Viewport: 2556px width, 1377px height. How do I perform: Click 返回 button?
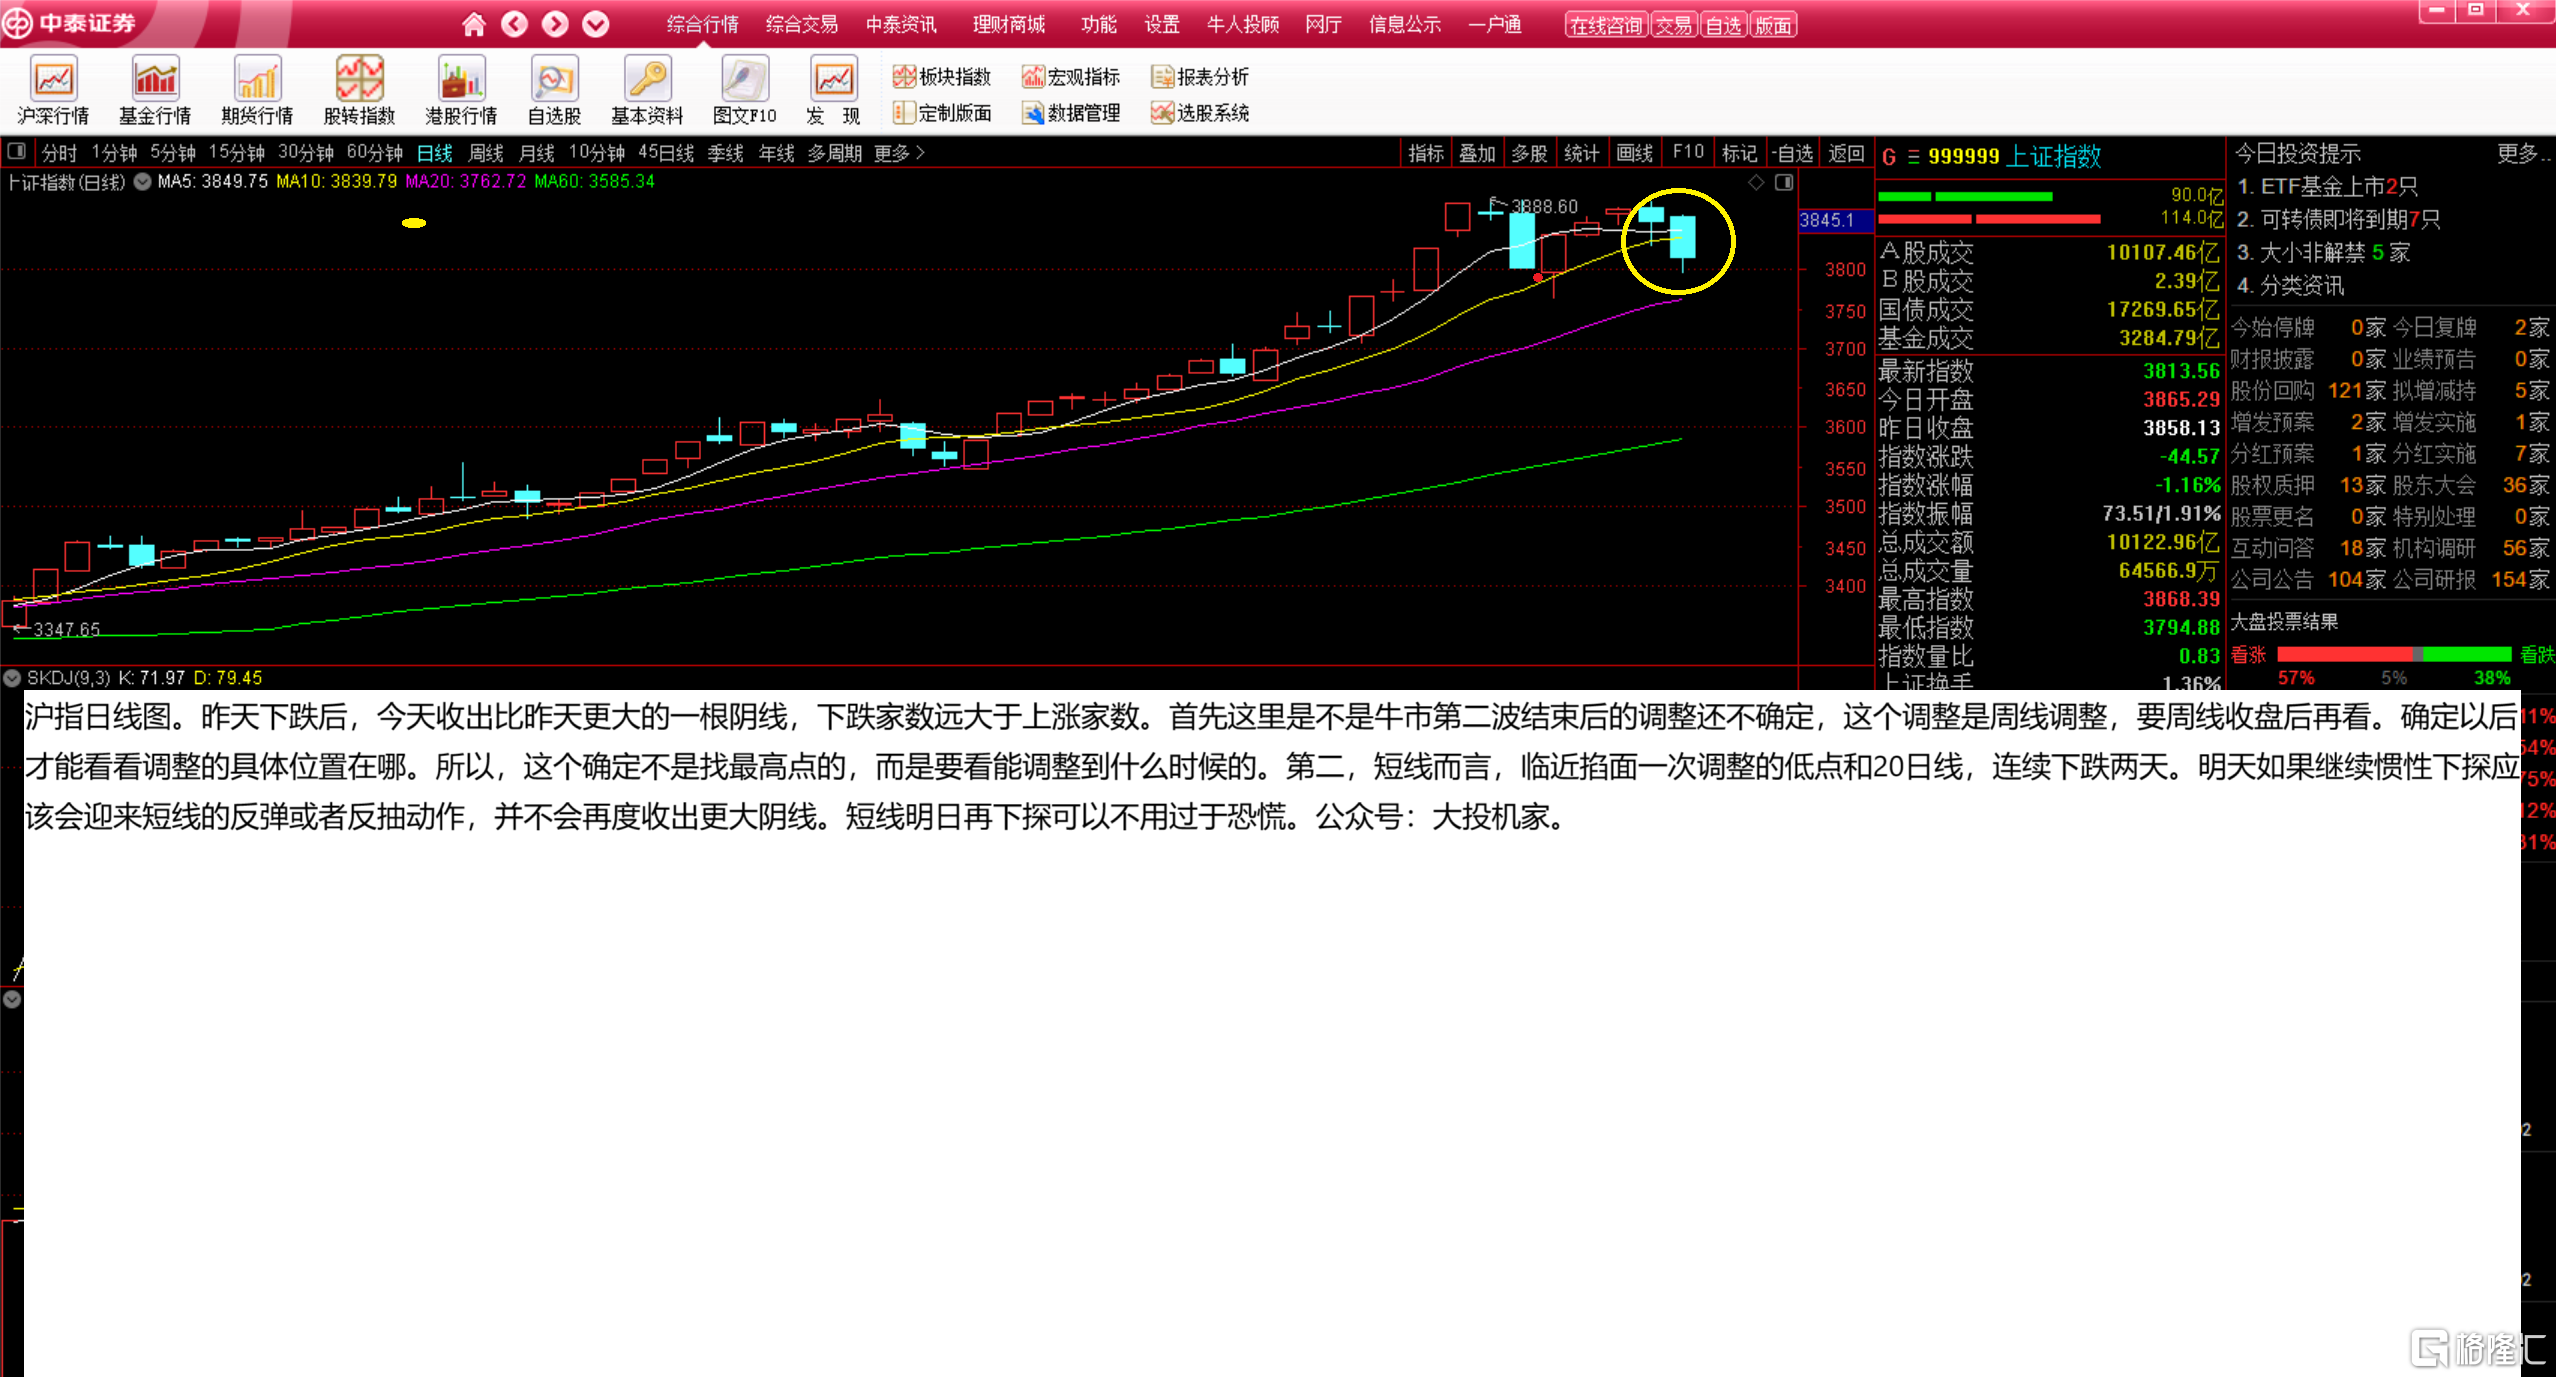(1846, 153)
